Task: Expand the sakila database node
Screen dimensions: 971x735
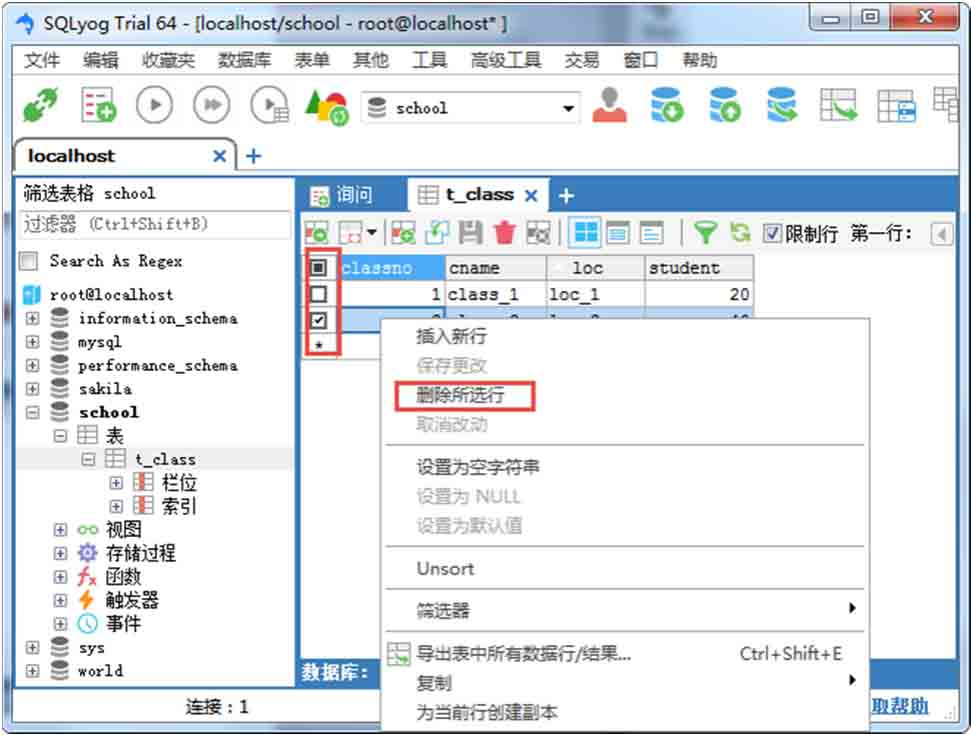Action: click(32, 389)
